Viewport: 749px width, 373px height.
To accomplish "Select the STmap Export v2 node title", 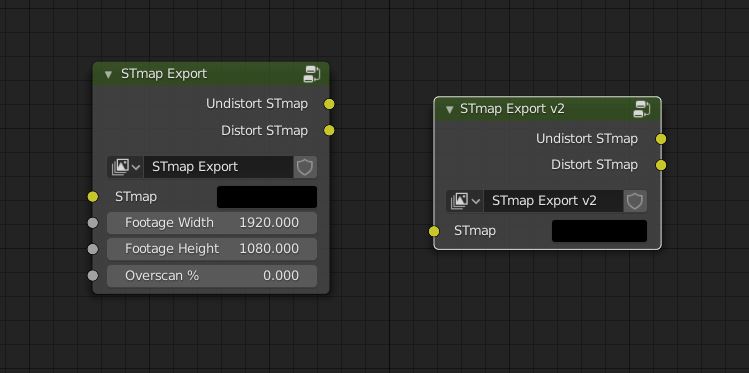I will (512, 109).
